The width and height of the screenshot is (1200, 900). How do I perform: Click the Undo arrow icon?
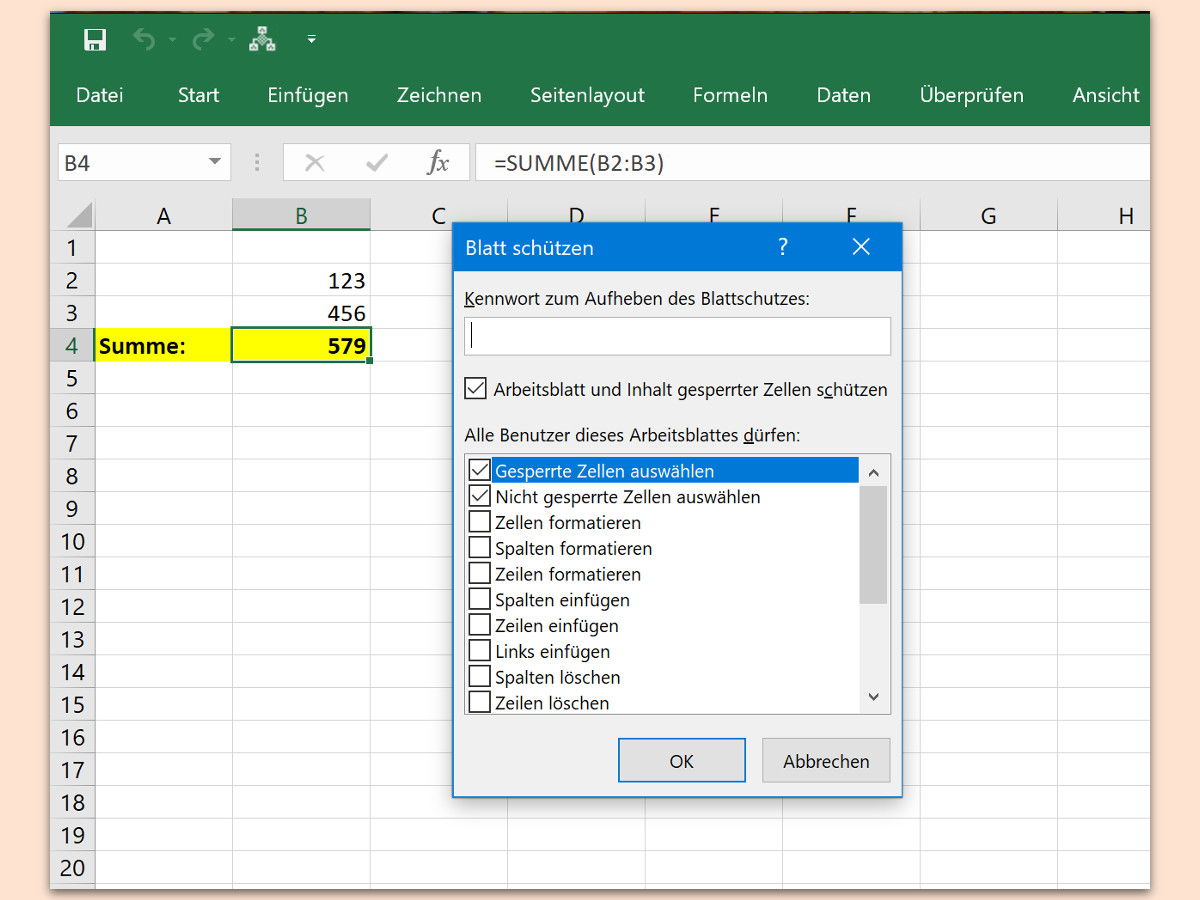click(144, 40)
